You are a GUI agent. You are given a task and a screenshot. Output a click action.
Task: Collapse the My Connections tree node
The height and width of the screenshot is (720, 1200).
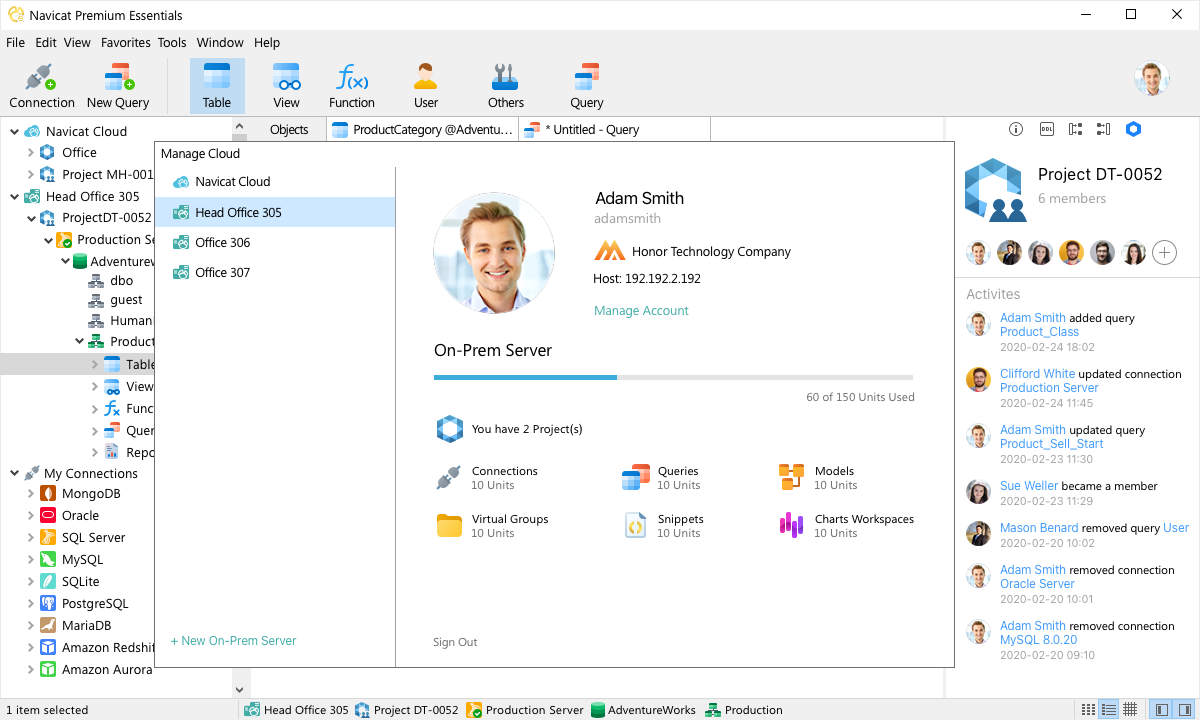[x=14, y=473]
